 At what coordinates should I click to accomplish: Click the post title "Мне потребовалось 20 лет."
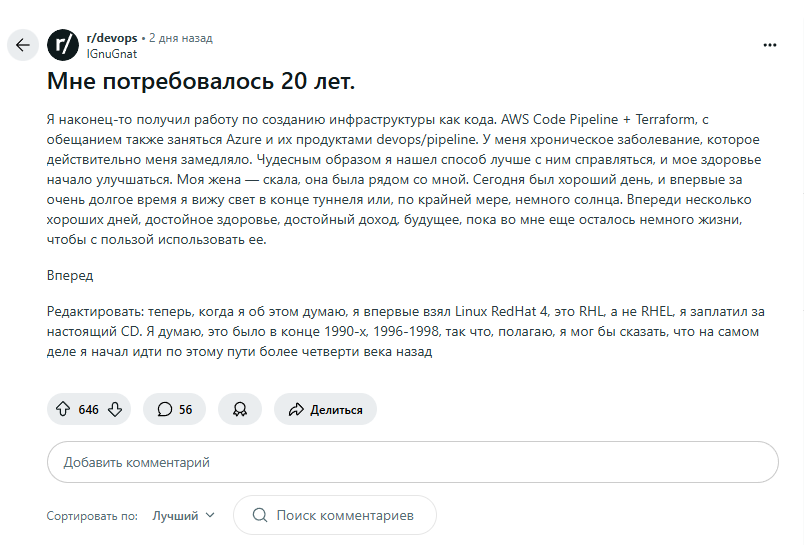[x=201, y=80]
